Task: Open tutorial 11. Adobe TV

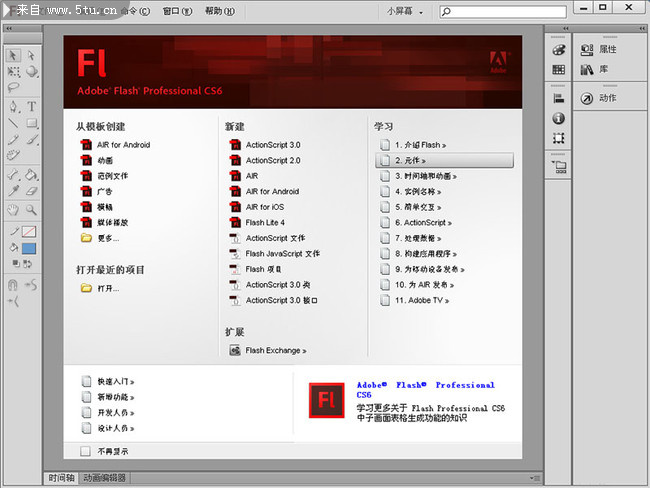Action: click(x=415, y=300)
